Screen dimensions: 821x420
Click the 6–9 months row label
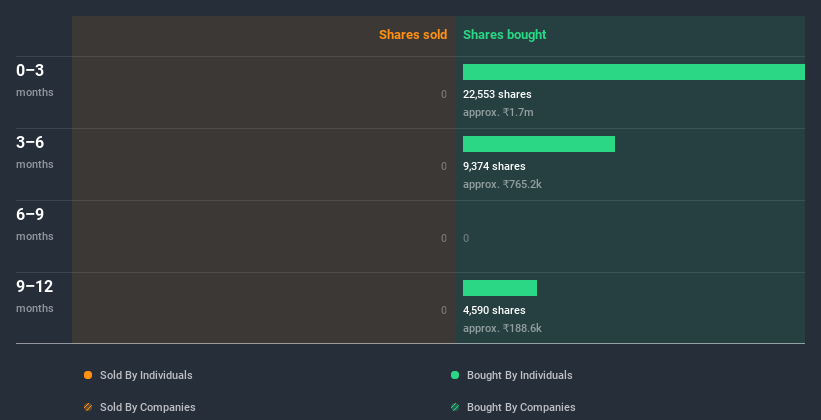[35, 224]
